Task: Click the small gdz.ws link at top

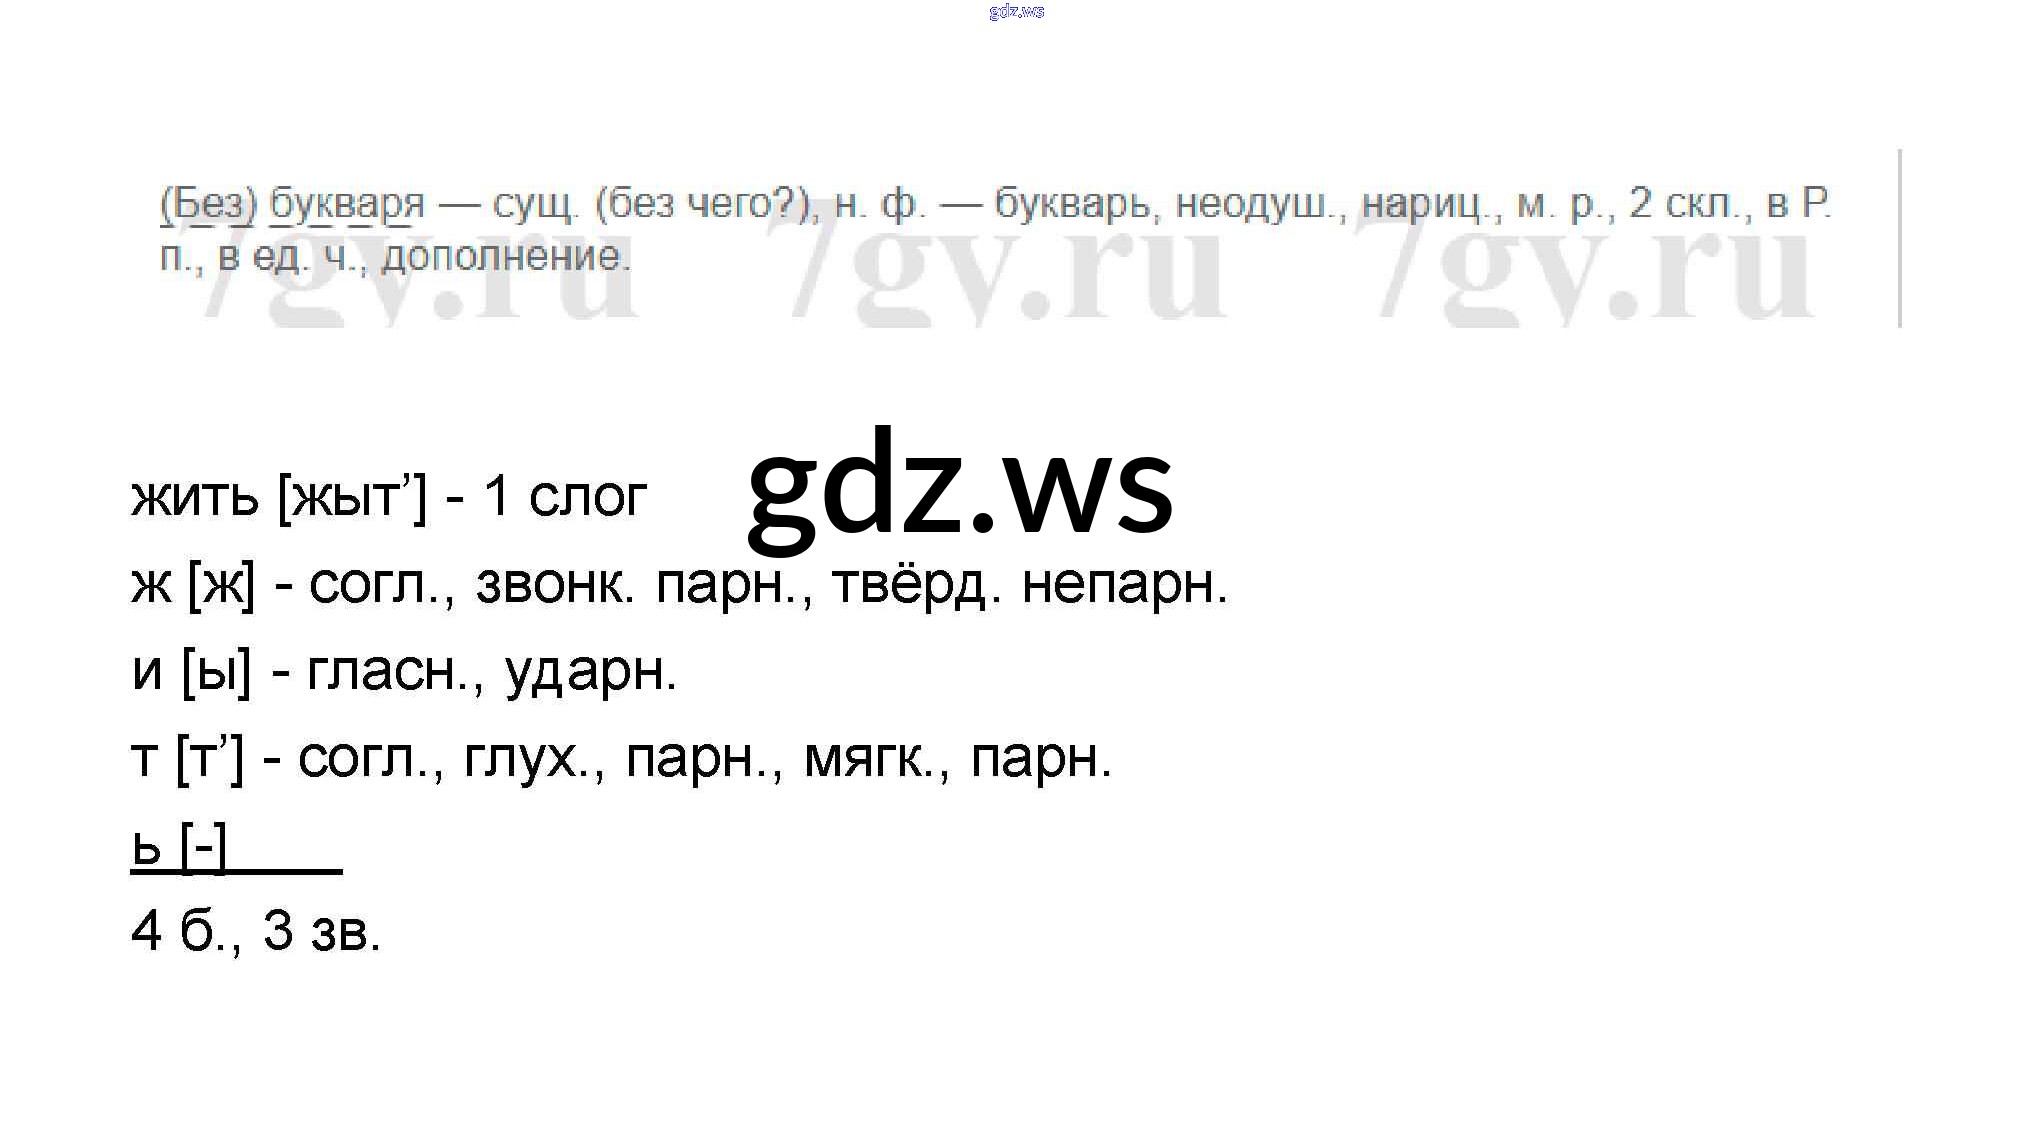Action: (1016, 12)
